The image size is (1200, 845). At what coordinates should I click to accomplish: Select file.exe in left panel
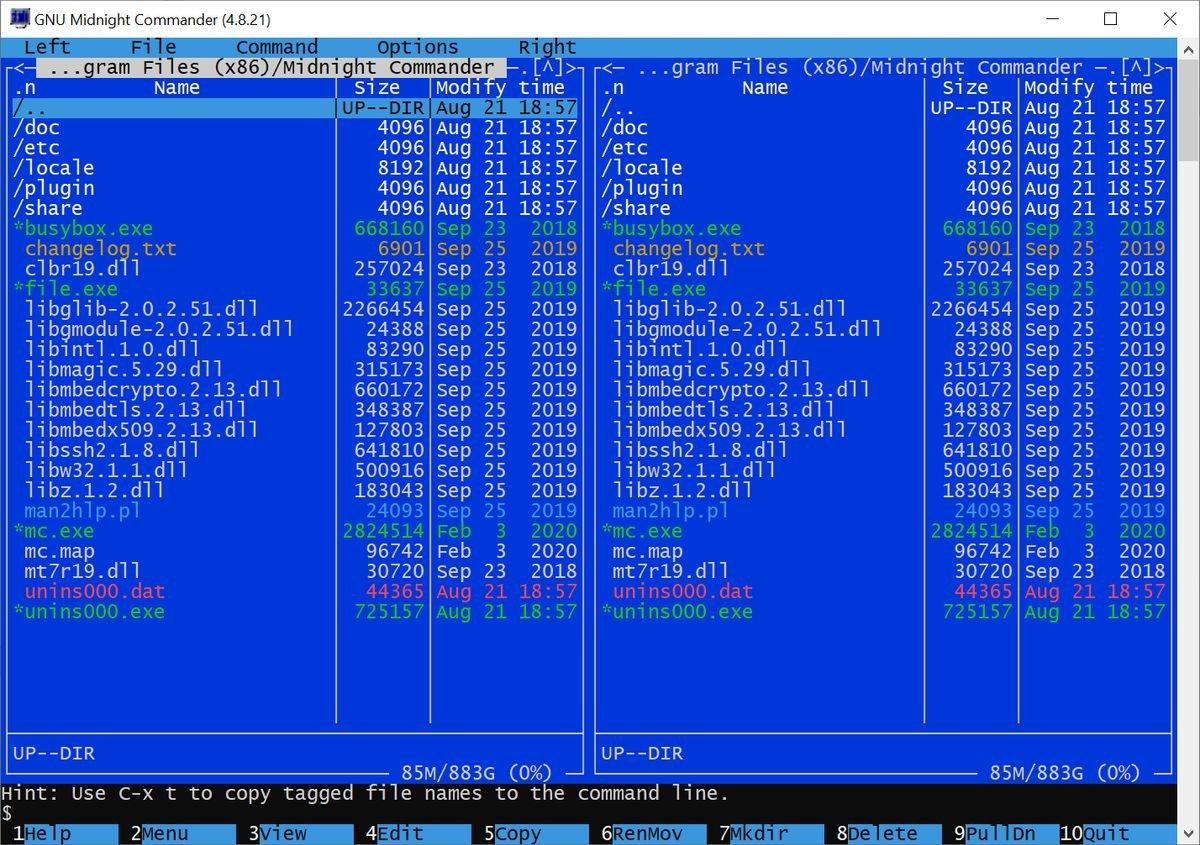[295, 289]
